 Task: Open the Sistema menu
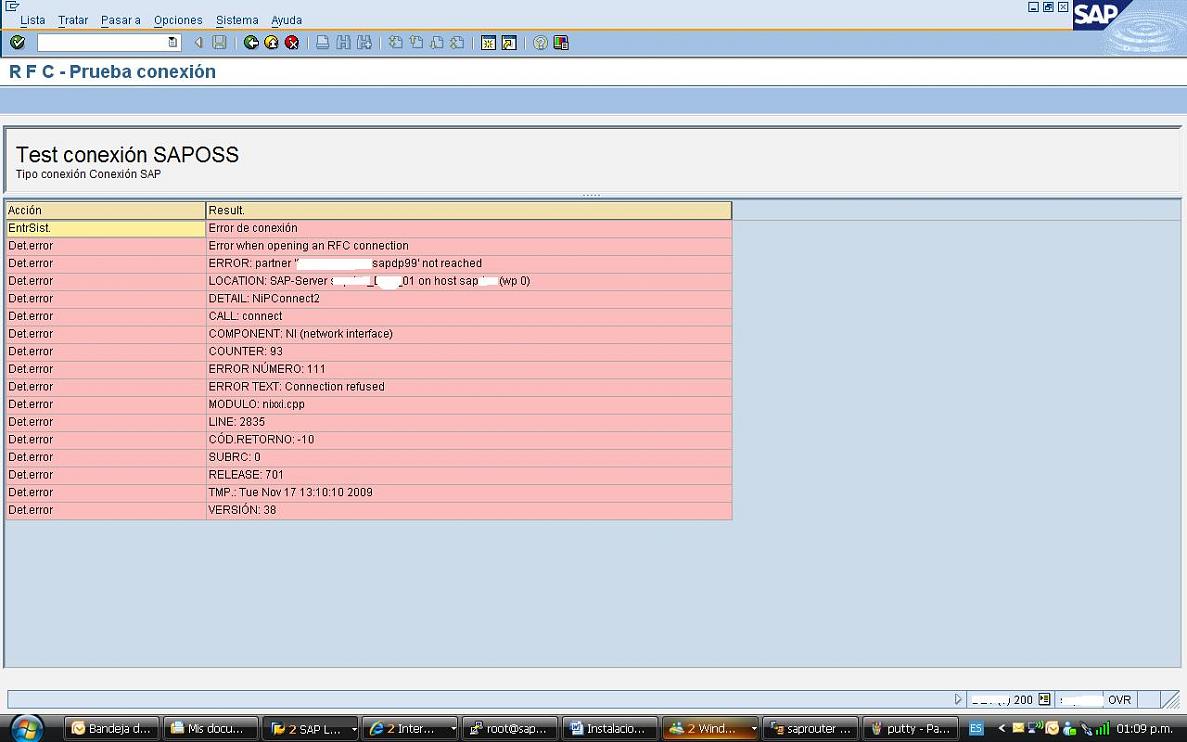(237, 20)
